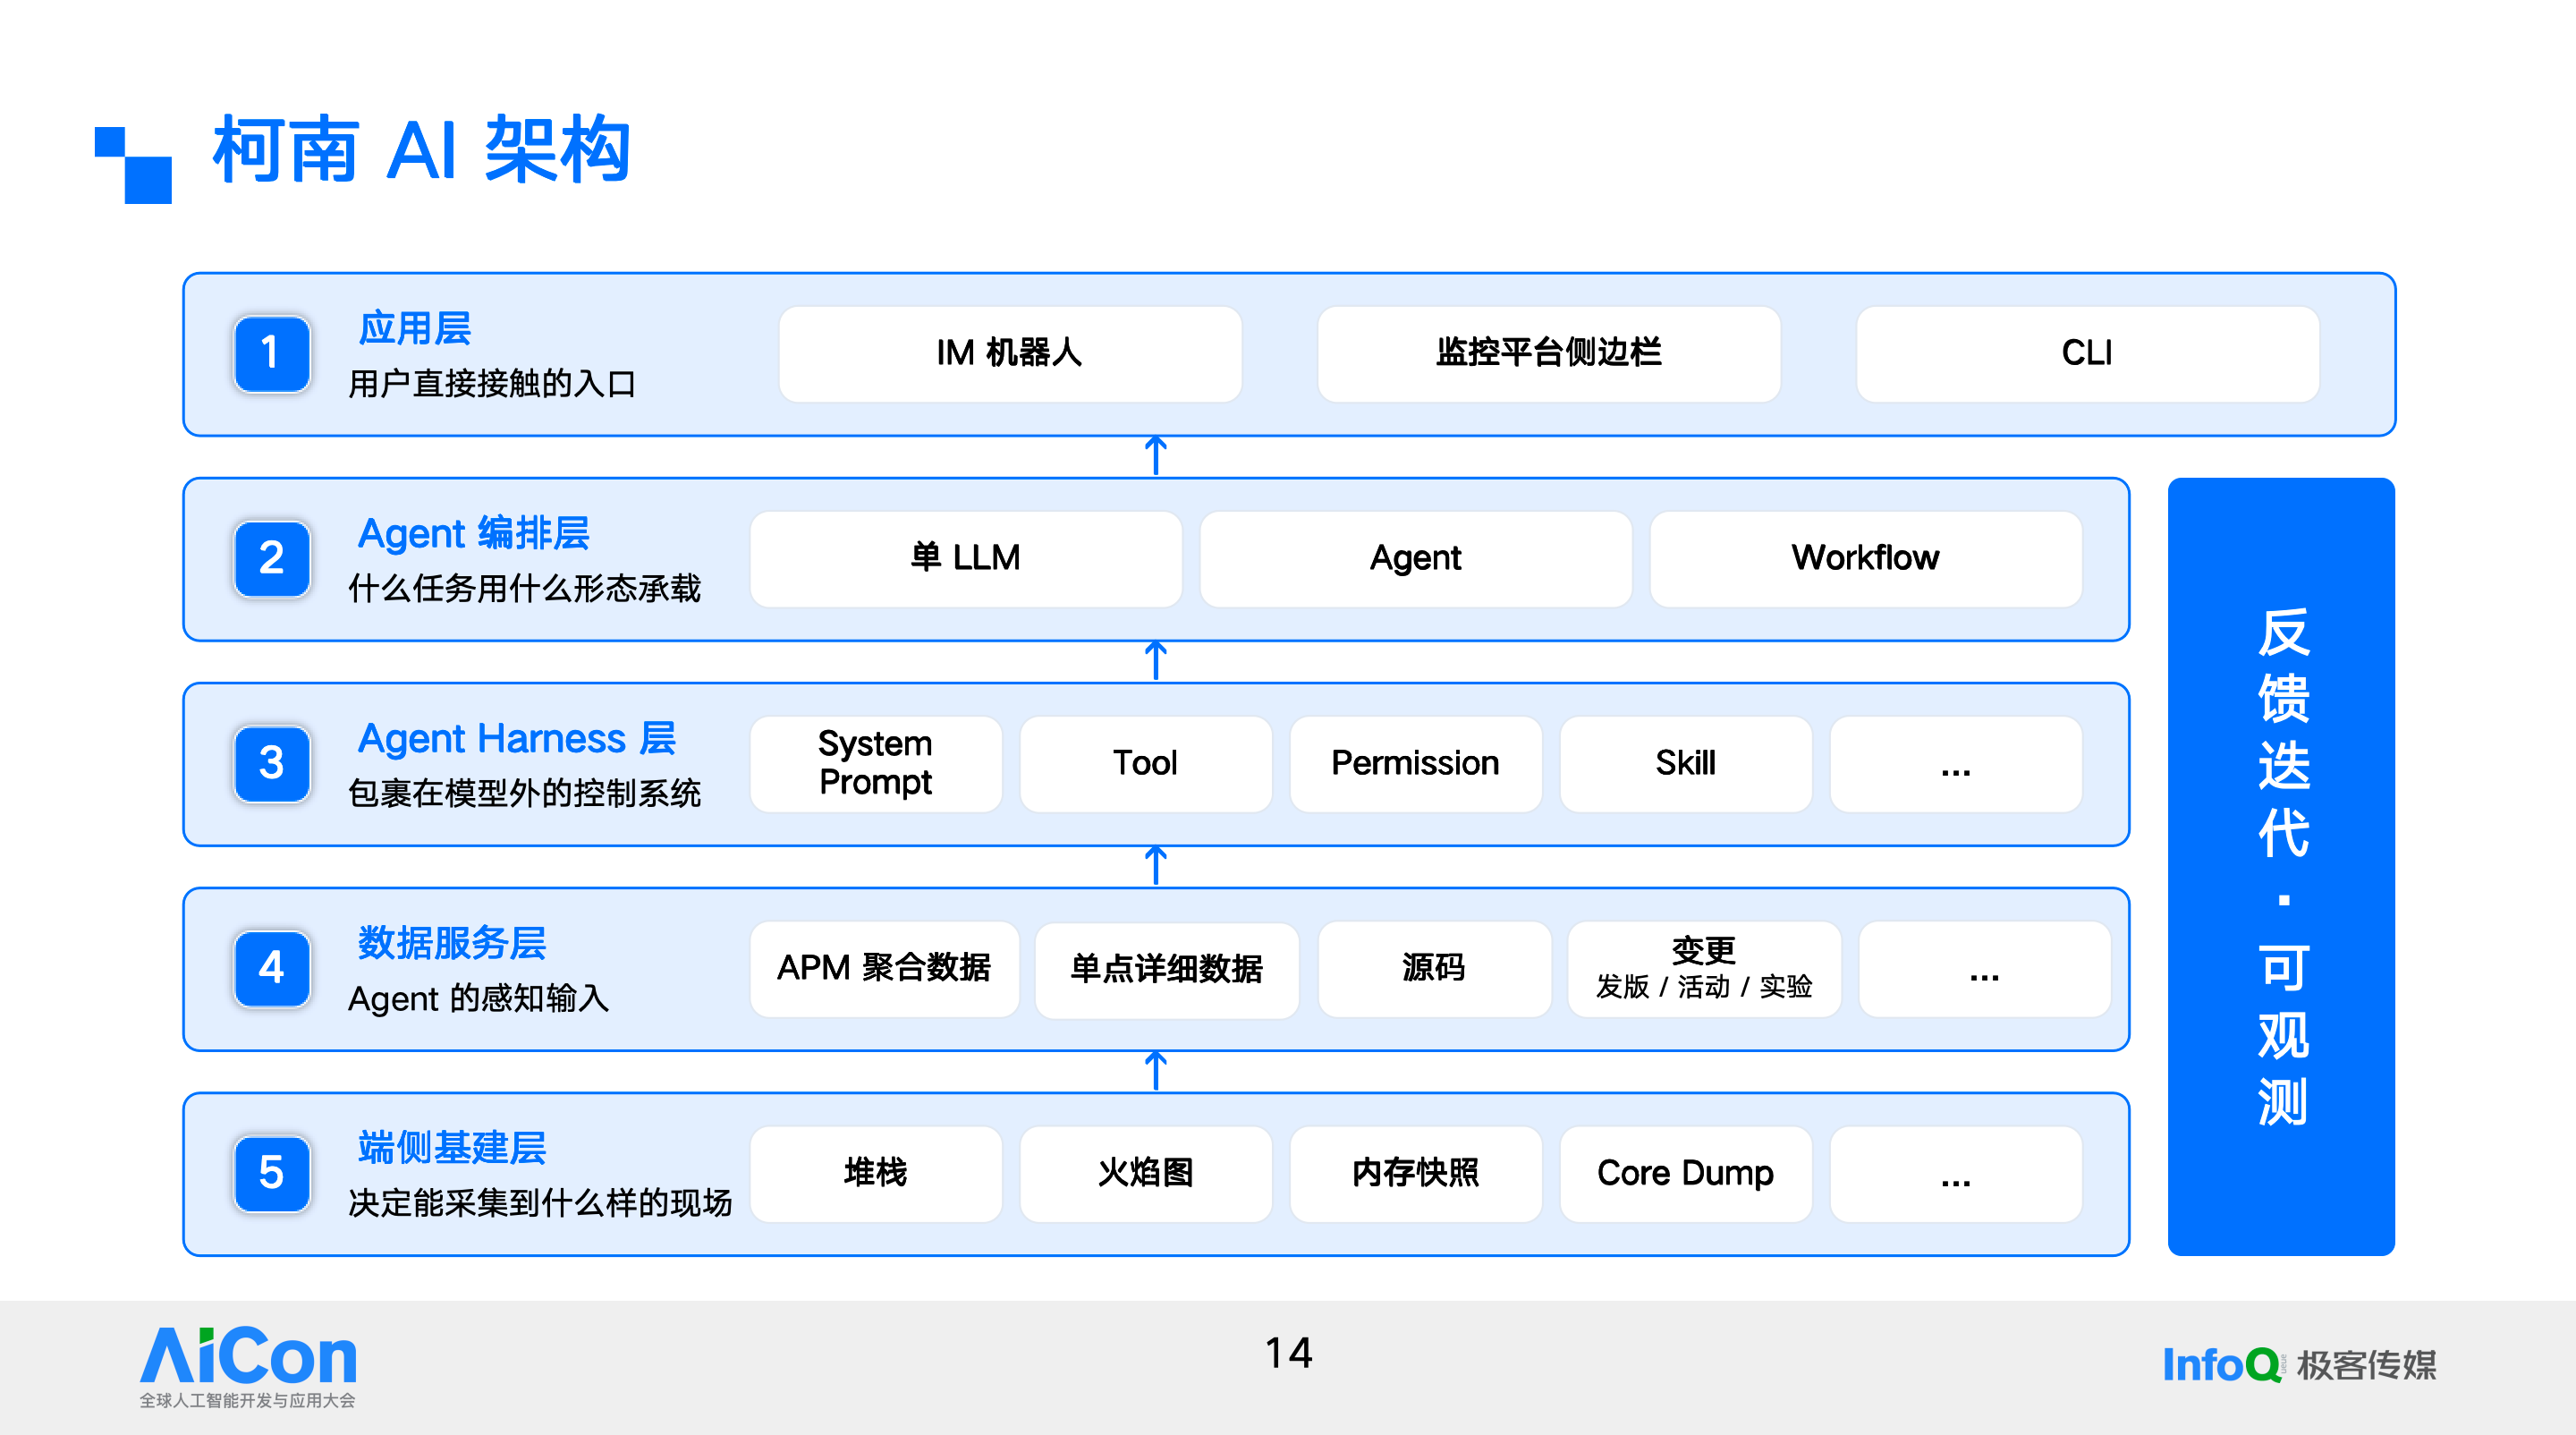Click the number 2 badge for Agent 编排层
The height and width of the screenshot is (1435, 2576).
tap(271, 559)
